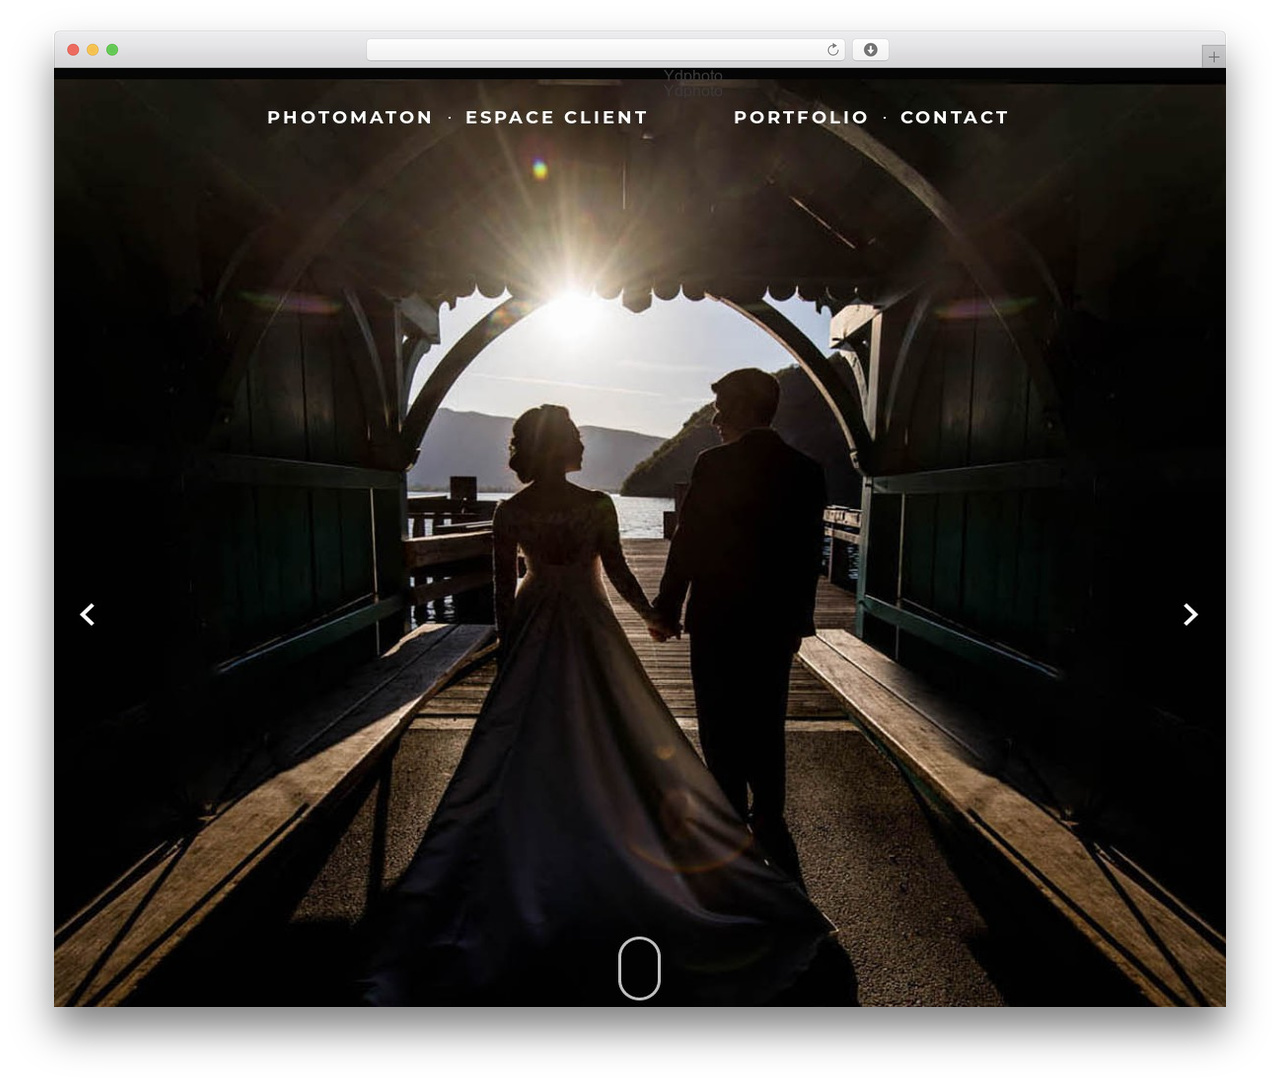Show previous slide with left arrow
This screenshot has height=1084, width=1280.
[88, 614]
